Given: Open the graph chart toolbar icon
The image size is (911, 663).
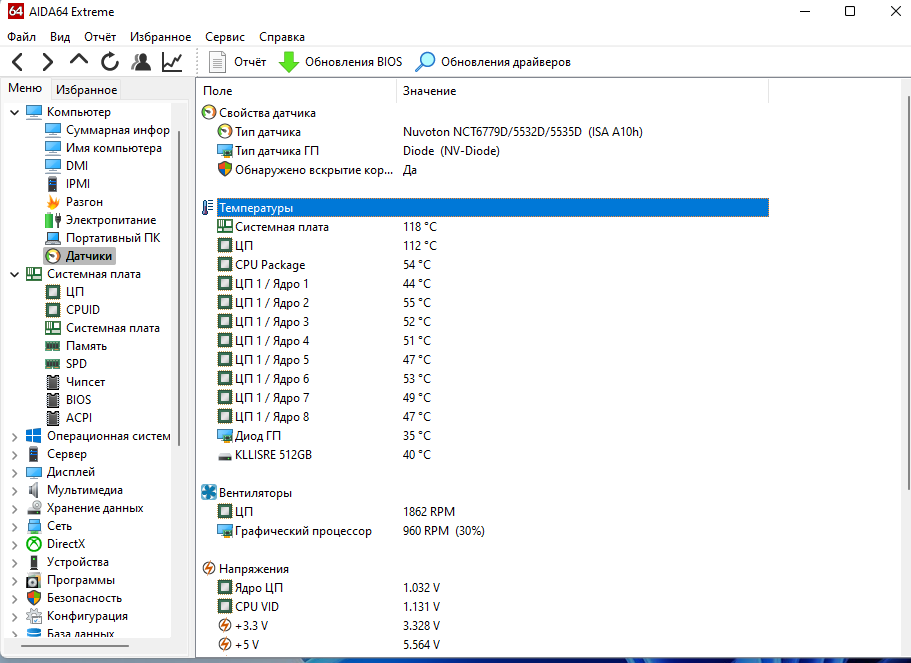Looking at the screenshot, I should tap(172, 62).
